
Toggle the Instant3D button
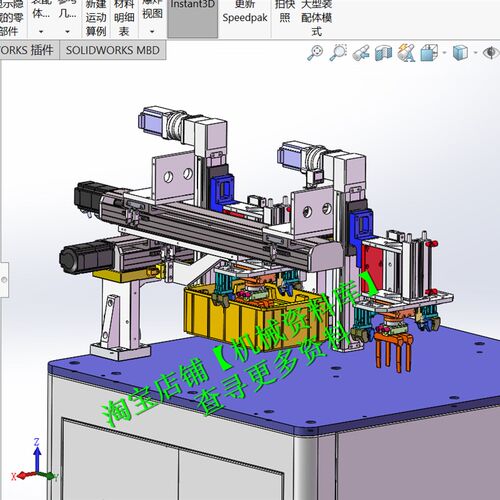click(x=193, y=18)
